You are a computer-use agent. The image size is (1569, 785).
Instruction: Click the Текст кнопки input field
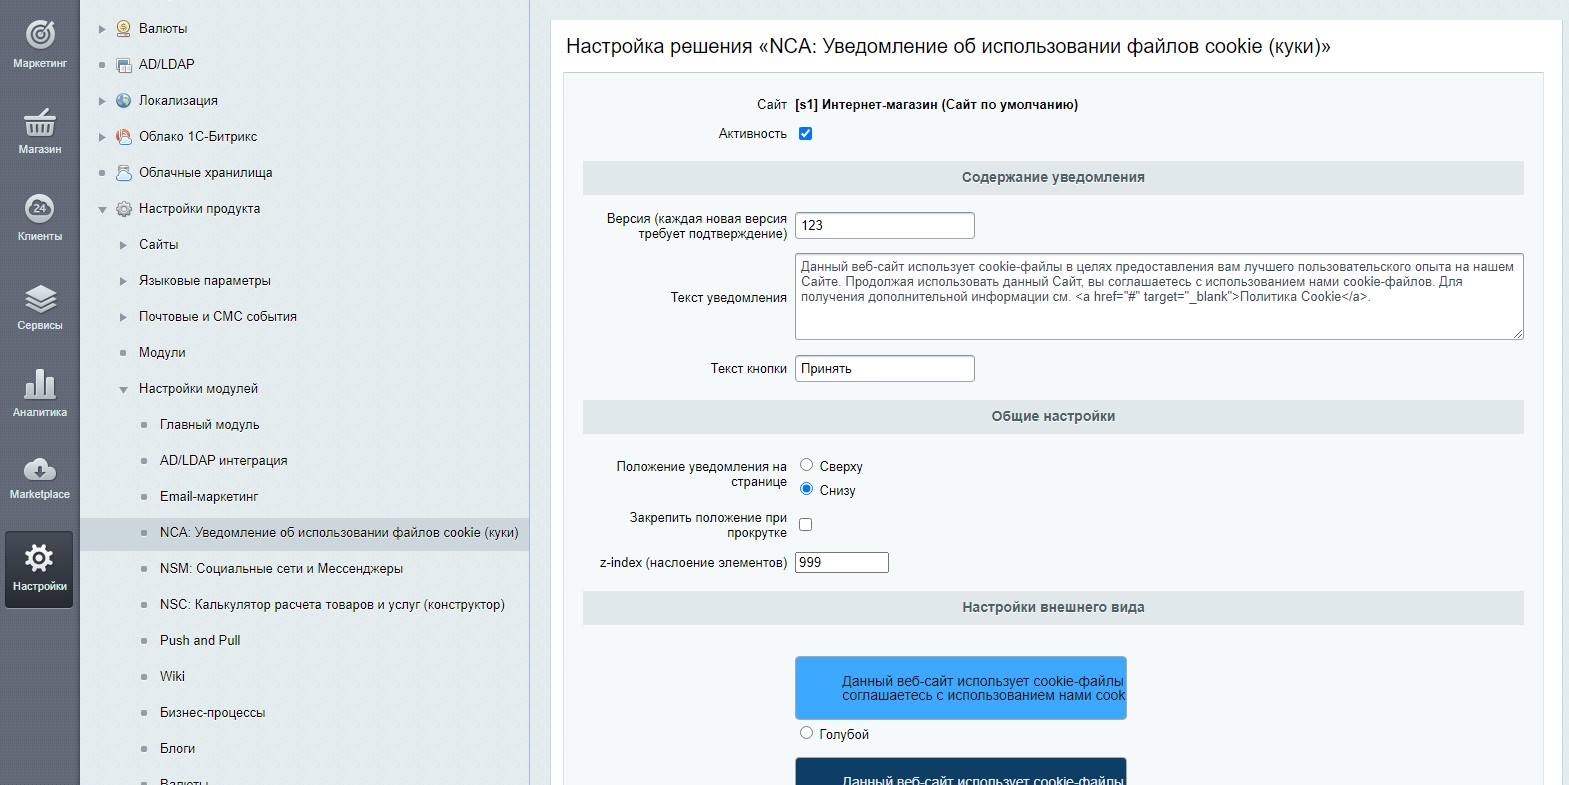point(884,368)
